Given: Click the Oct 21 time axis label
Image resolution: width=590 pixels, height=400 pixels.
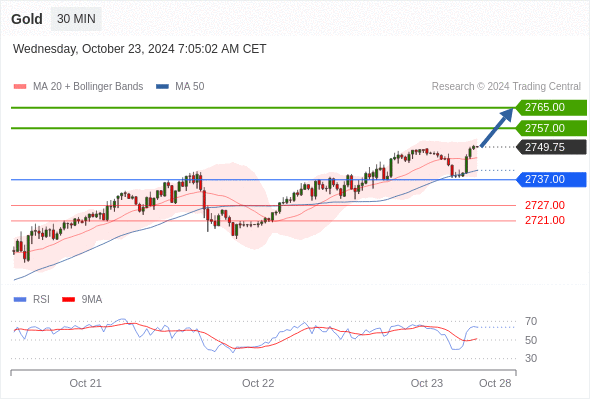Looking at the screenshot, I should pyautogui.click(x=85, y=383).
